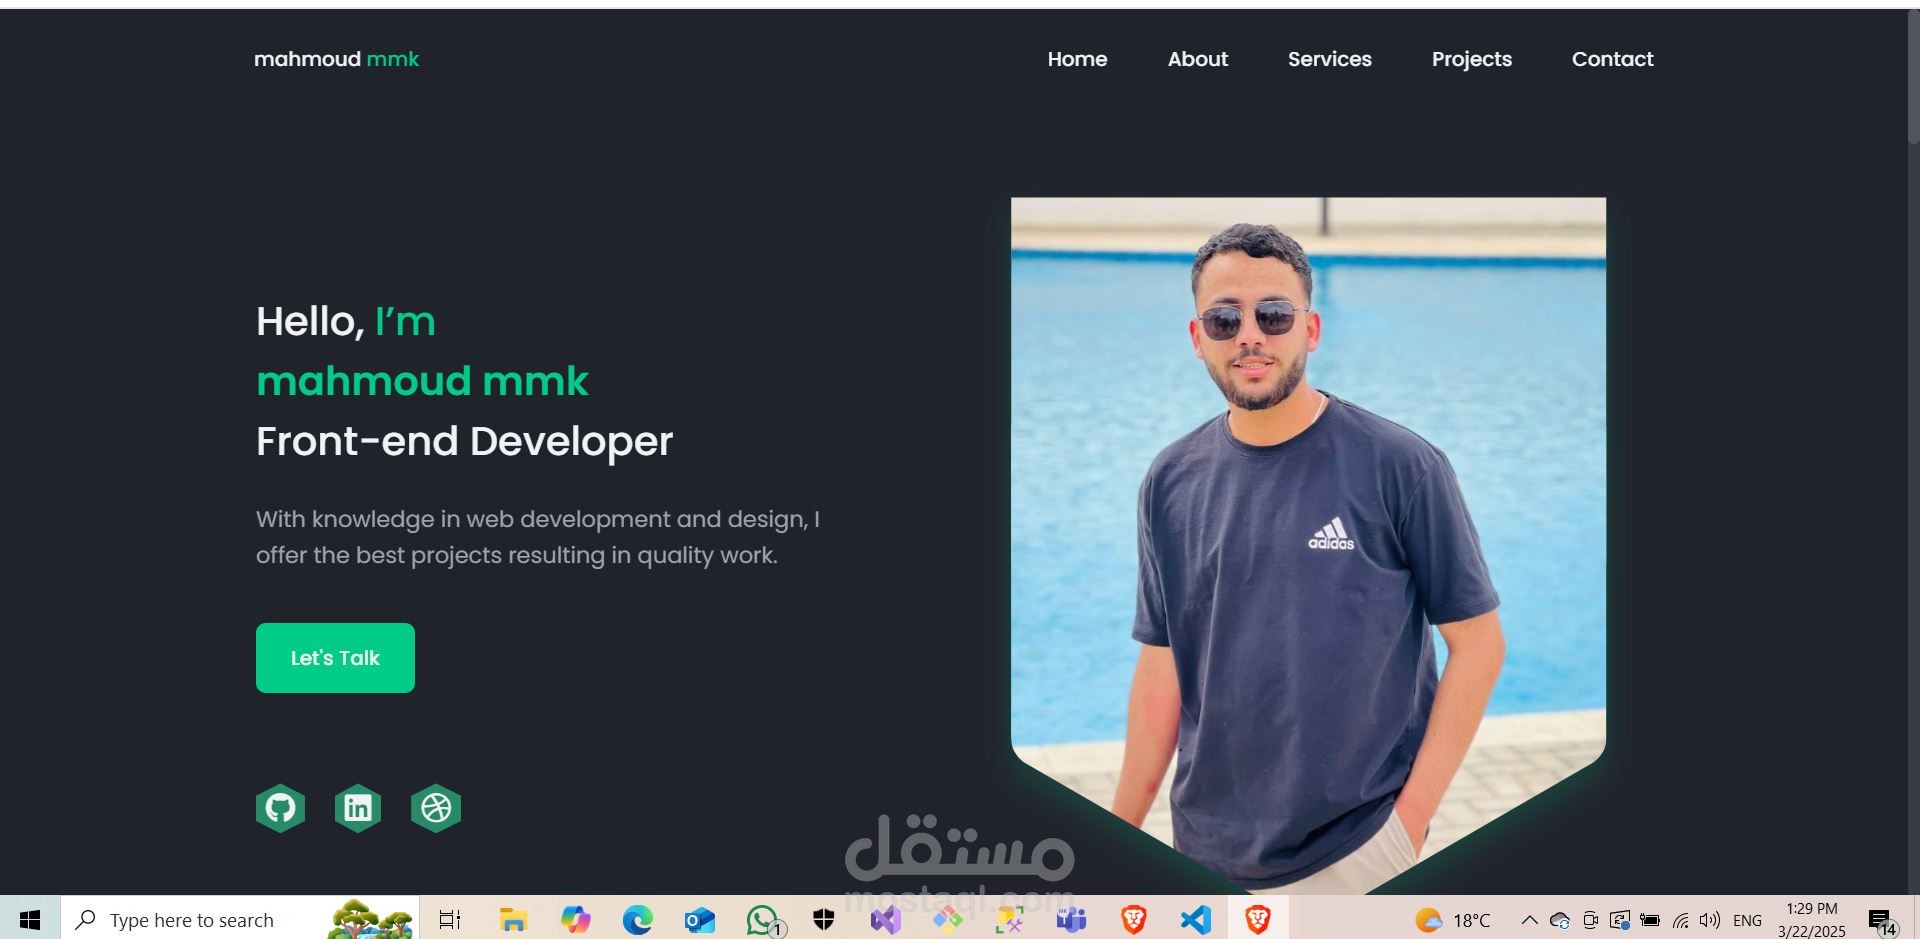
Task: Open the Wi-Fi network tray icon
Action: tap(1681, 920)
